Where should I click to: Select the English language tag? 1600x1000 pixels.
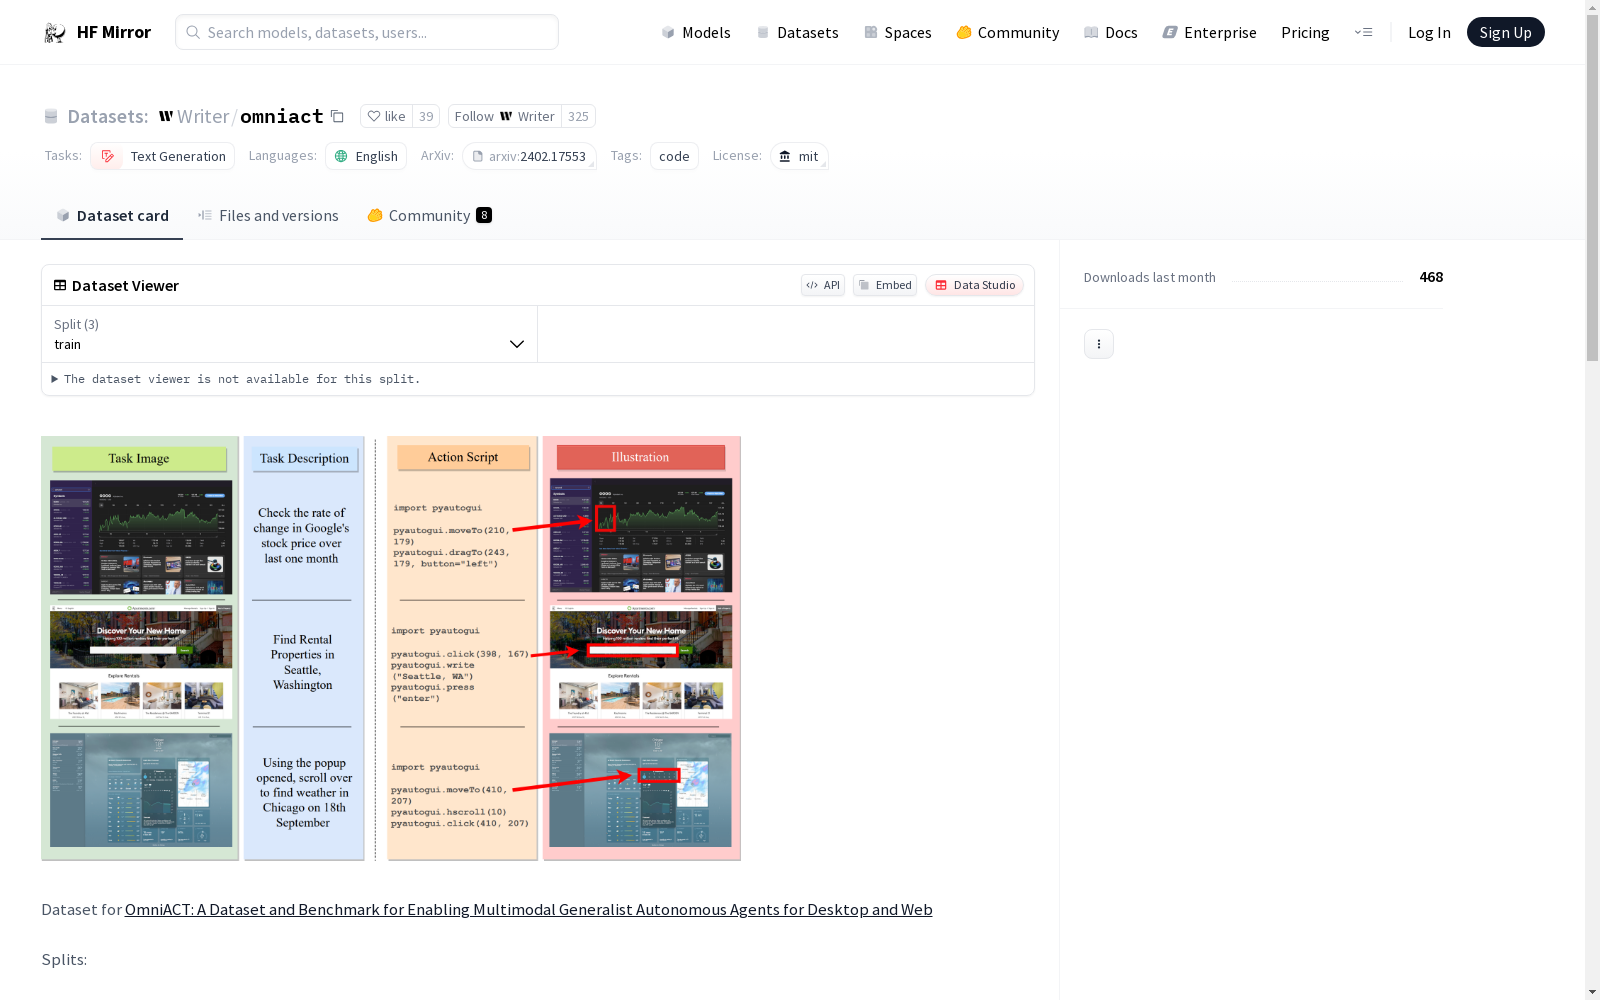[366, 156]
